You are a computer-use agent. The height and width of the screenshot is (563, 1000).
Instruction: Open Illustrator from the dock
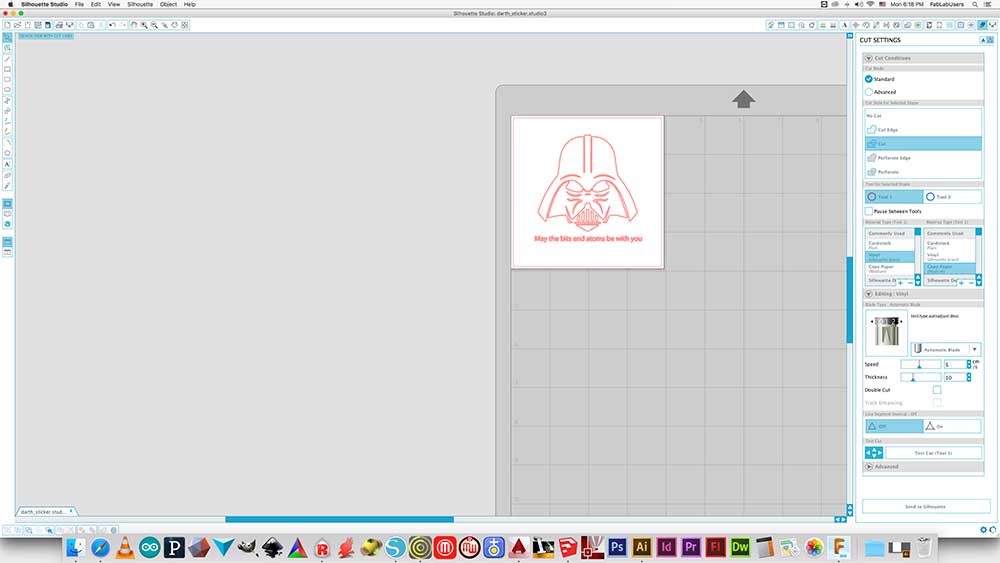pyautogui.click(x=642, y=547)
